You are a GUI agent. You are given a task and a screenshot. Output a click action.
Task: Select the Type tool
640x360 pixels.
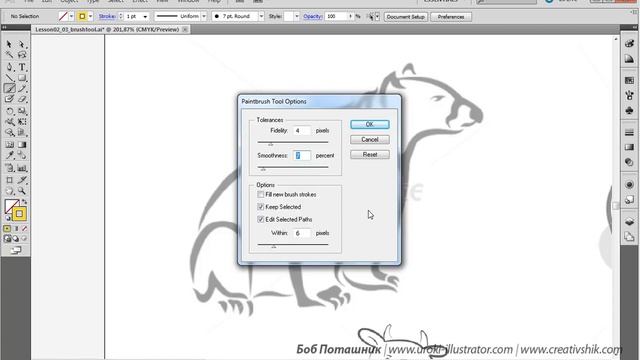click(x=22, y=67)
